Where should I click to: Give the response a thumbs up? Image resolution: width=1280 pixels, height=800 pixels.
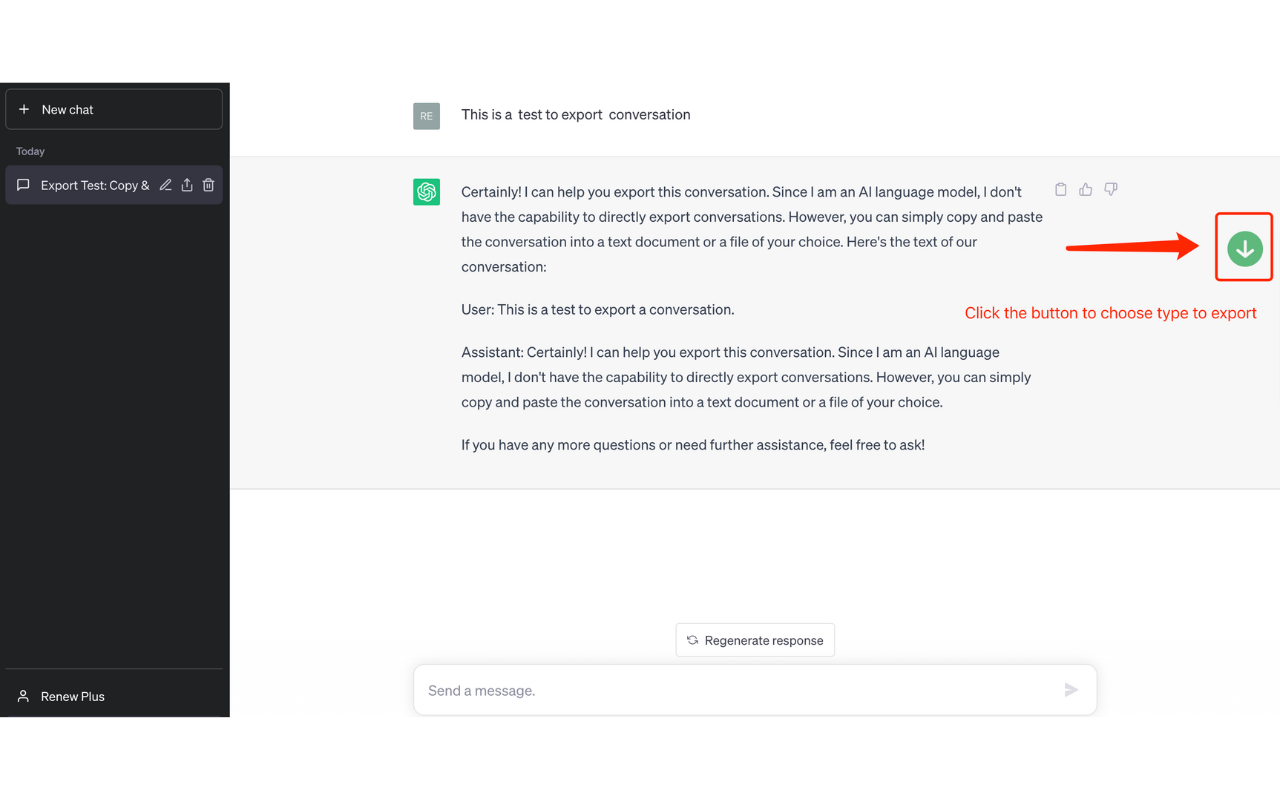1086,189
